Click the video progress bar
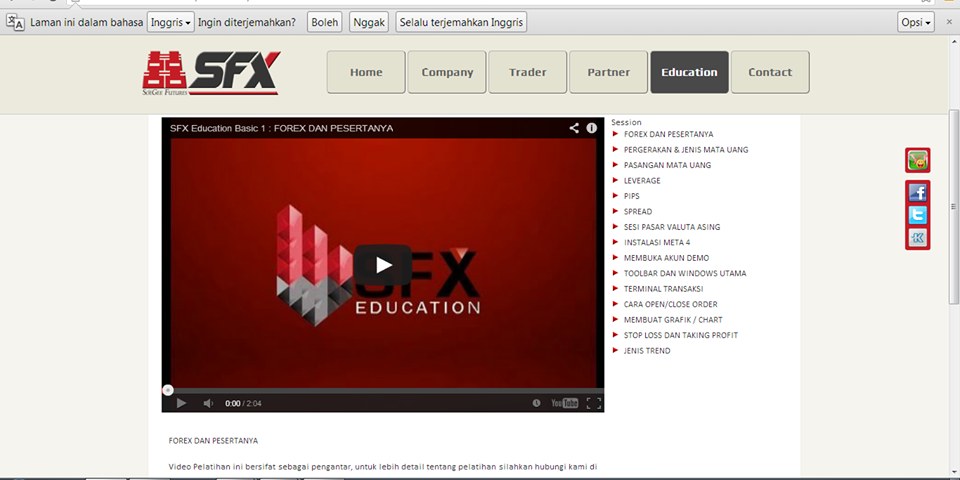Viewport: 960px width, 480px height. tap(383, 390)
